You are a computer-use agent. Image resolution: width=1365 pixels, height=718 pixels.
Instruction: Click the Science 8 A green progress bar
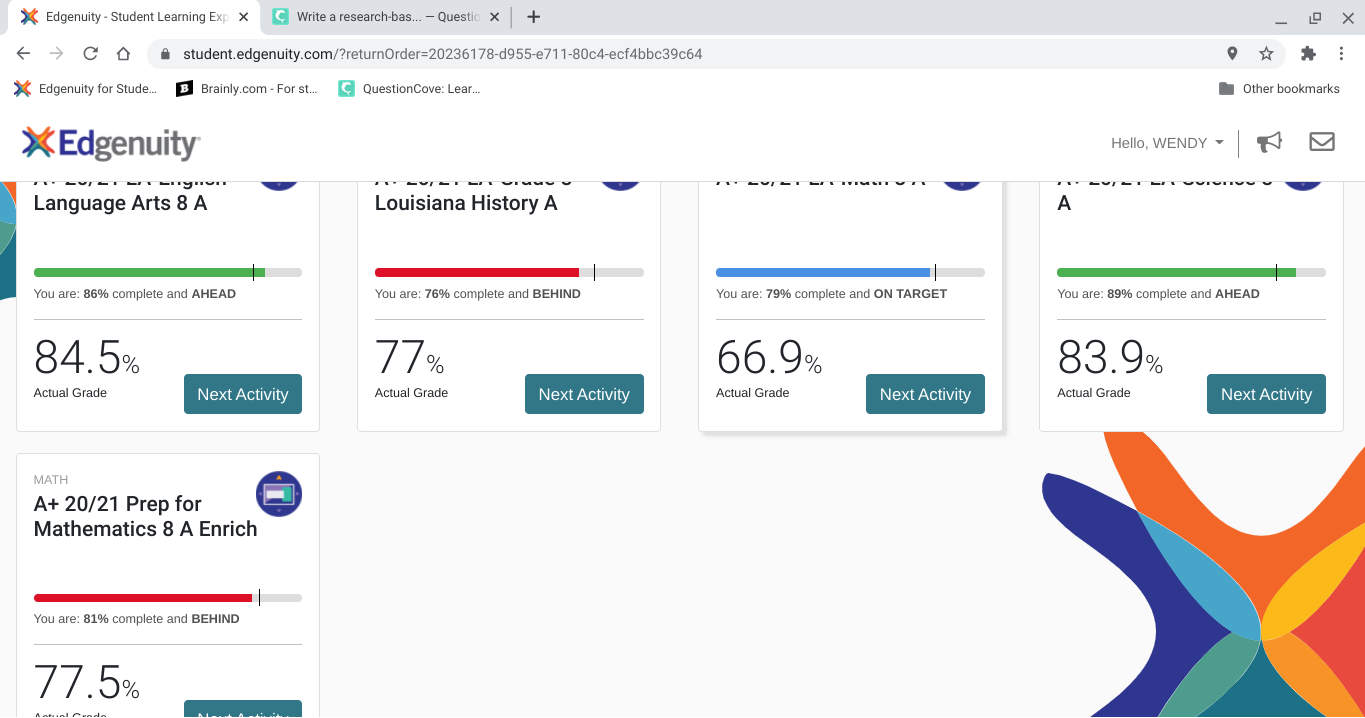(x=1191, y=272)
